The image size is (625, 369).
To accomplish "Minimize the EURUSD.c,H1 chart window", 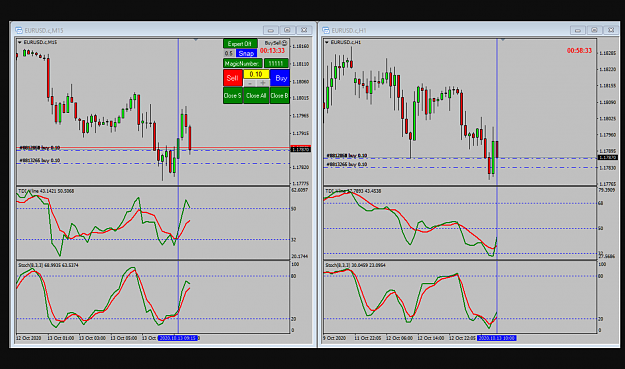I will [x=578, y=30].
